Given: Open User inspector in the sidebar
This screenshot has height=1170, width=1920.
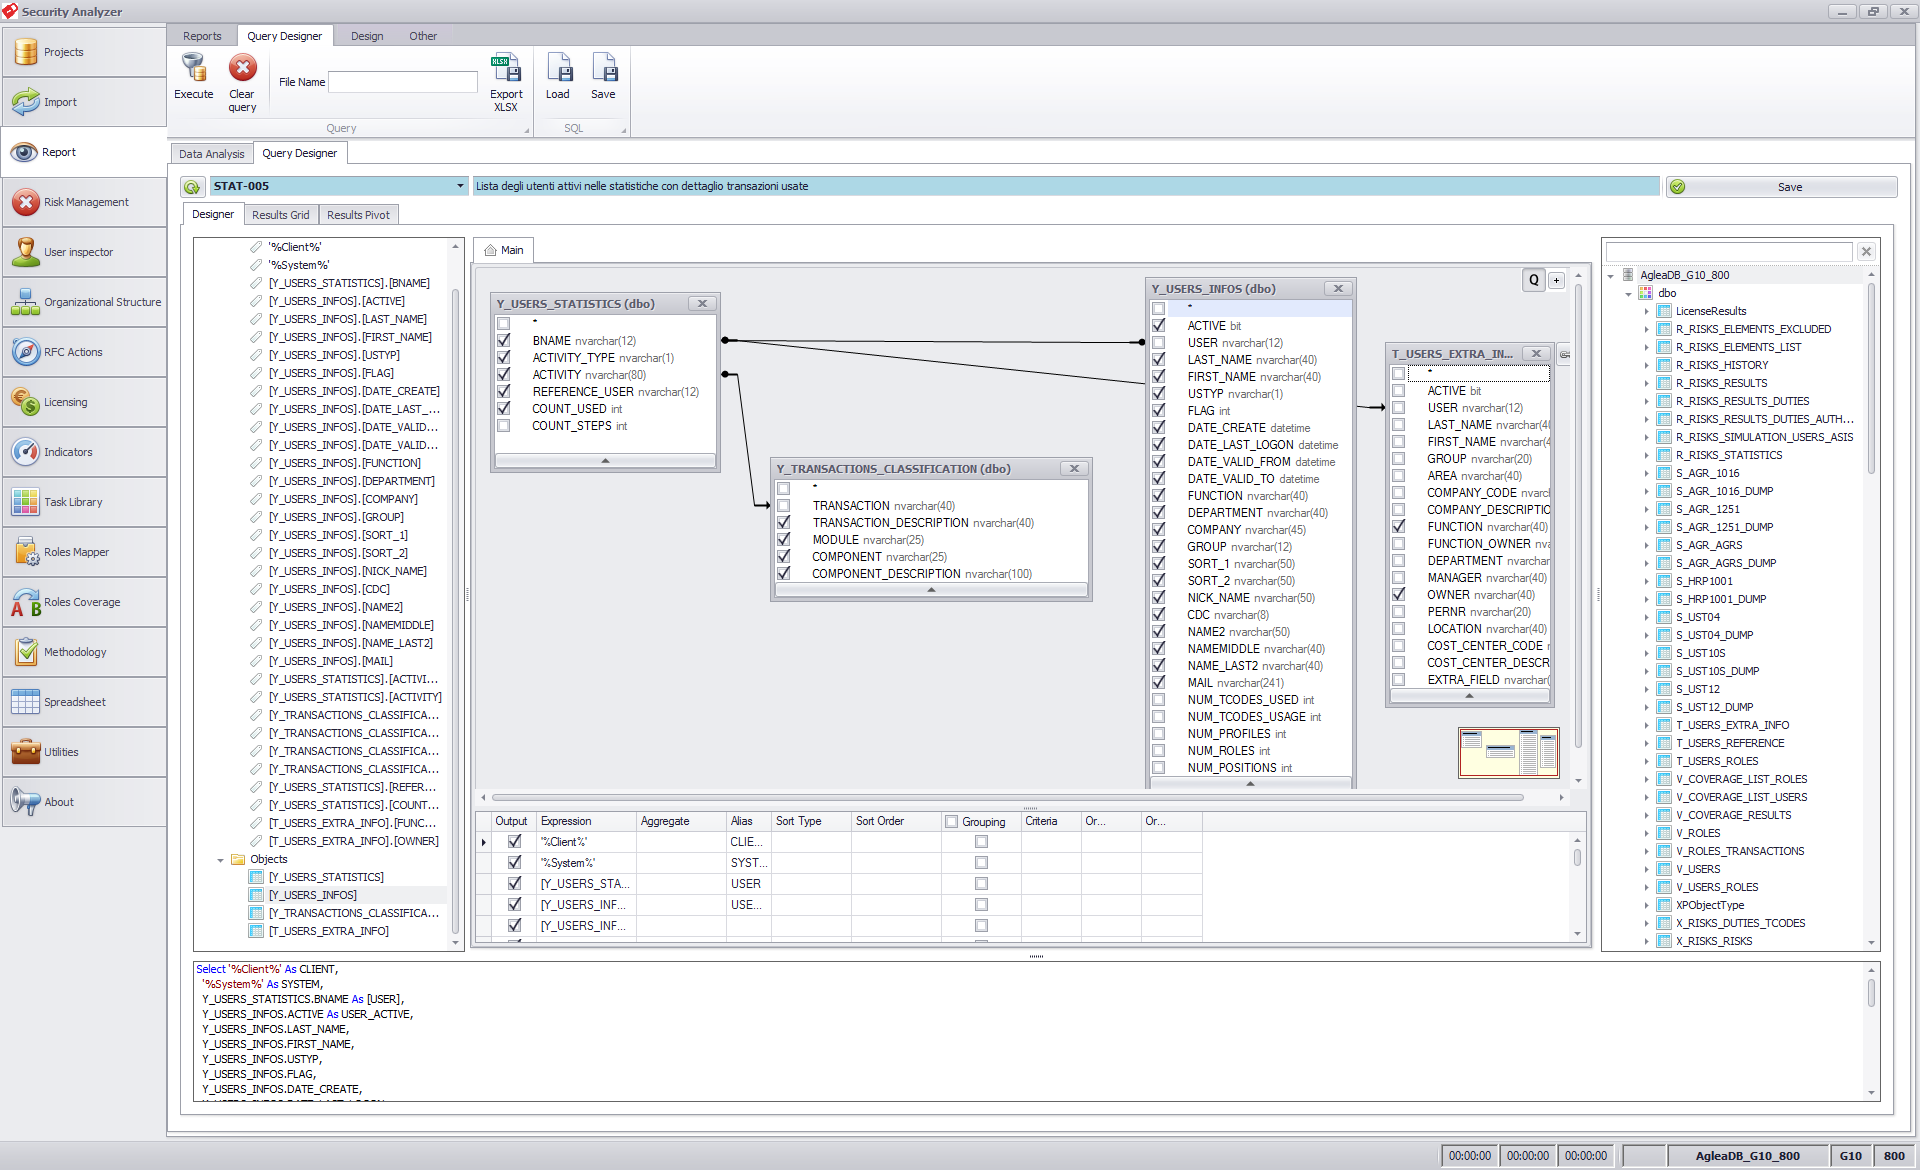Looking at the screenshot, I should [84, 252].
